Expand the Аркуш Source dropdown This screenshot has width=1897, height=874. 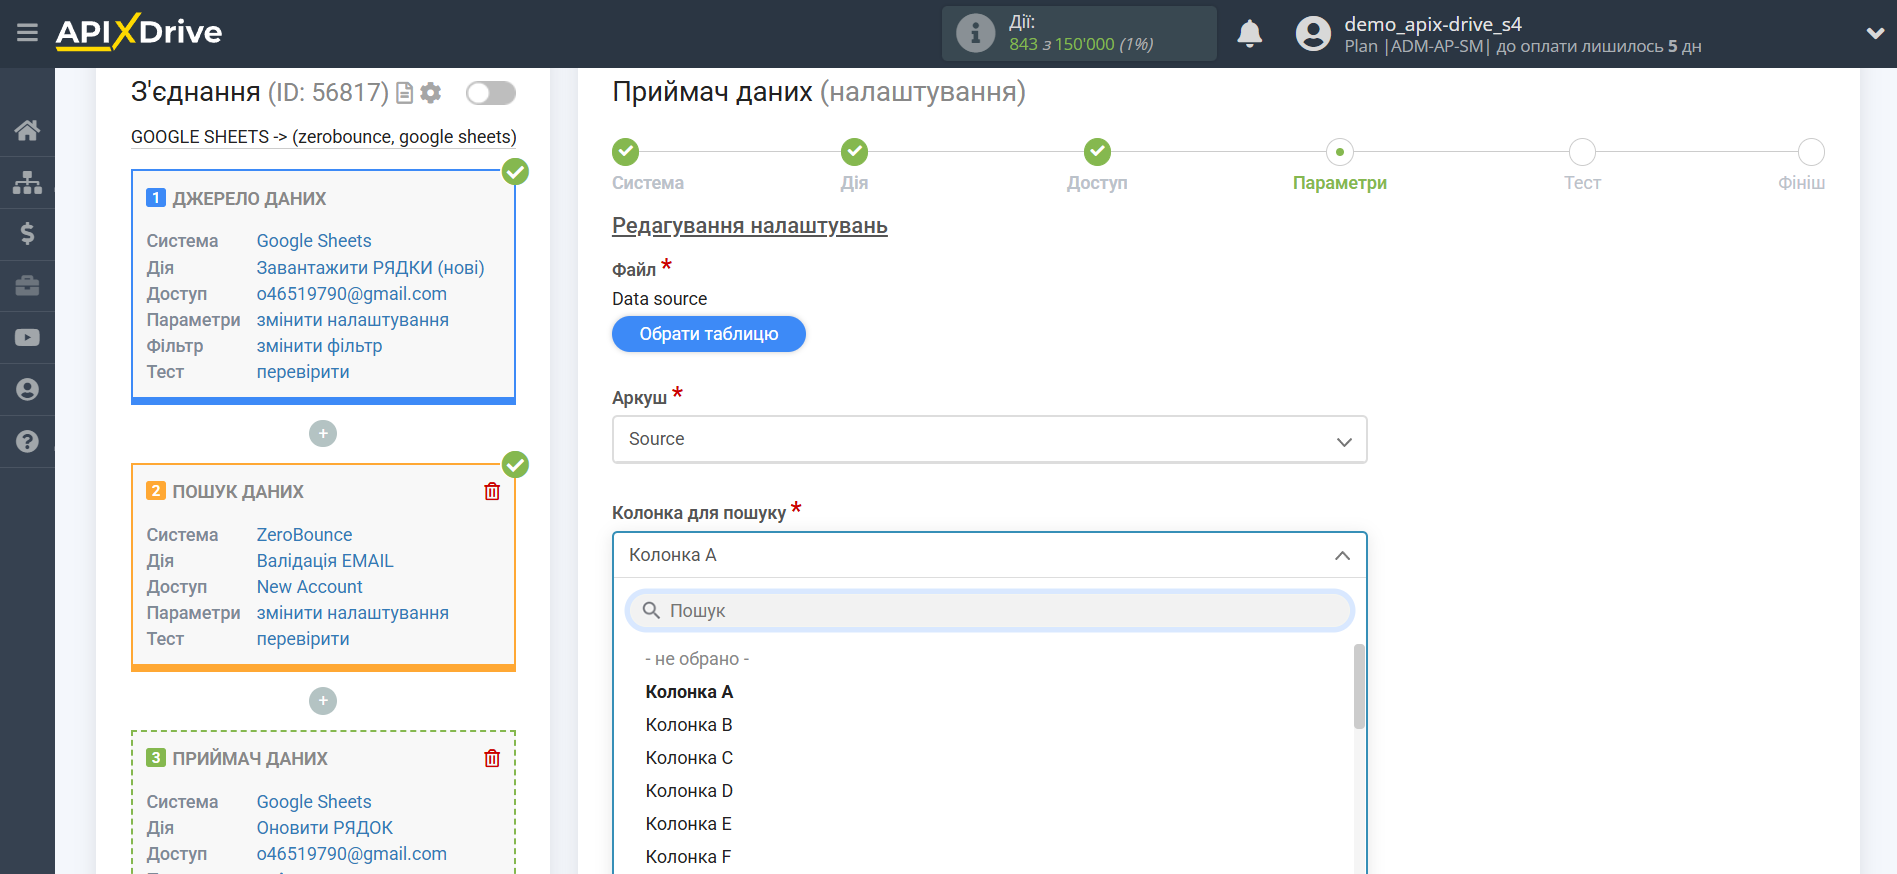[x=989, y=440]
